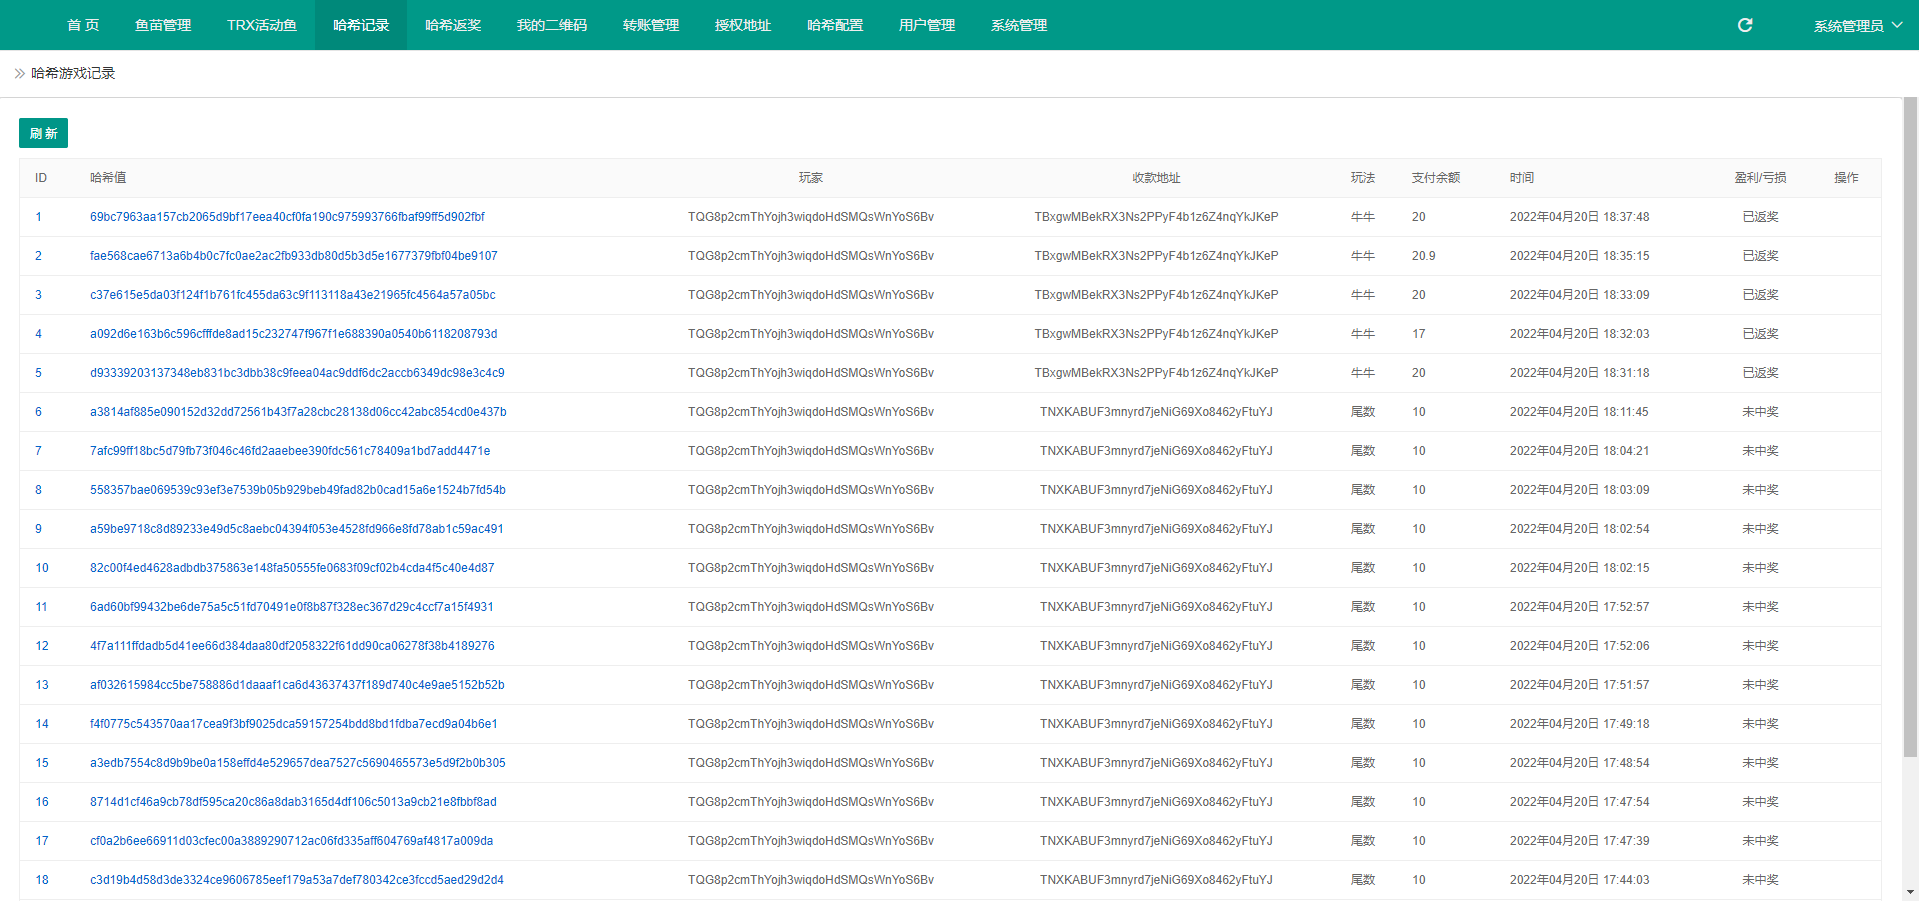The height and width of the screenshot is (901, 1919).
Task: Click the 时间 column header
Action: pos(1522,178)
